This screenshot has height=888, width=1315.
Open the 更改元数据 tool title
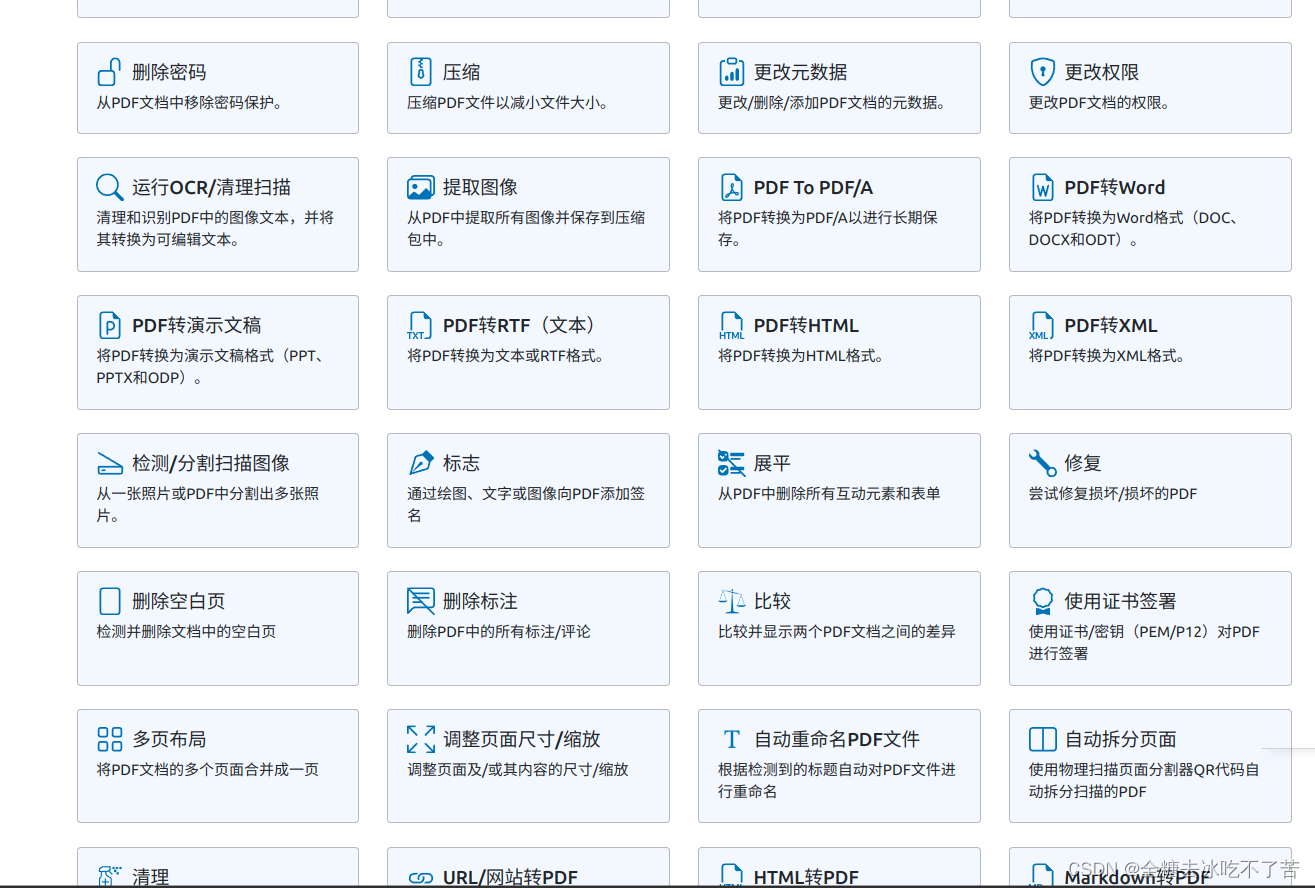800,72
